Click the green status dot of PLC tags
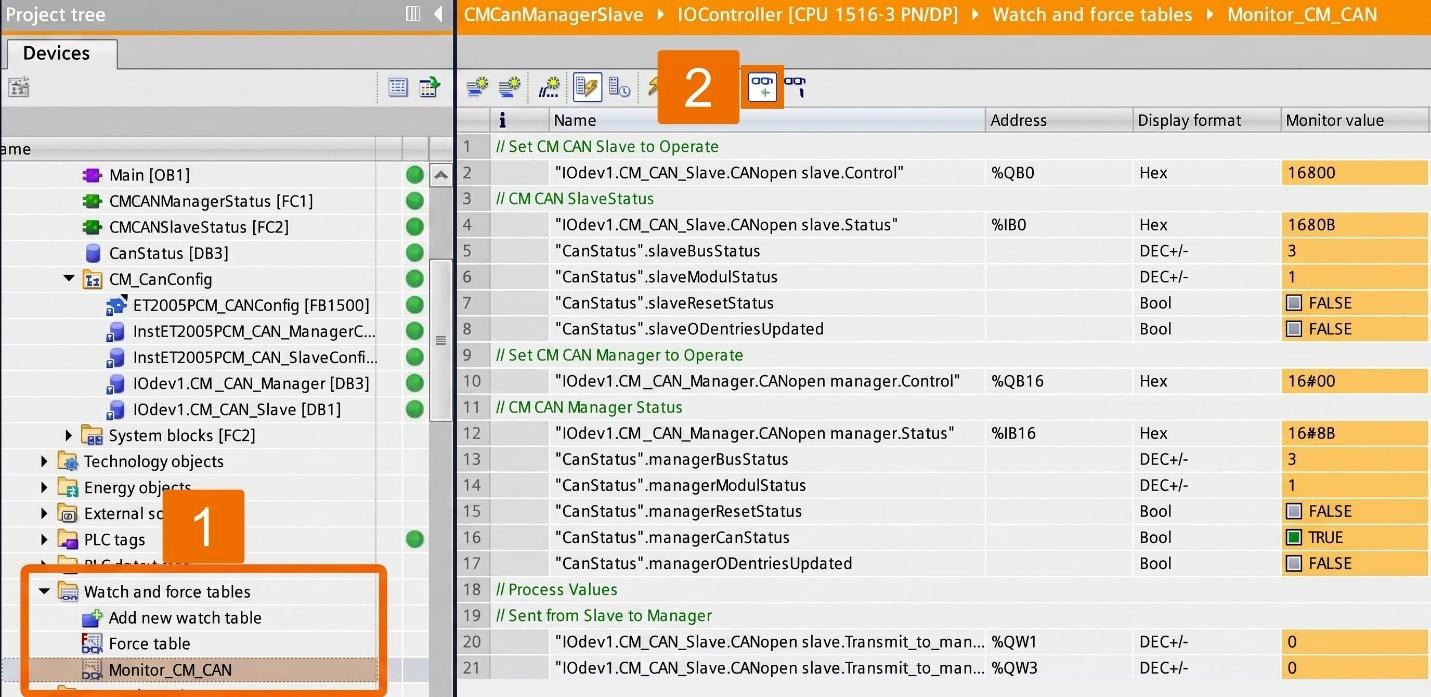The width and height of the screenshot is (1431, 697). coord(414,539)
